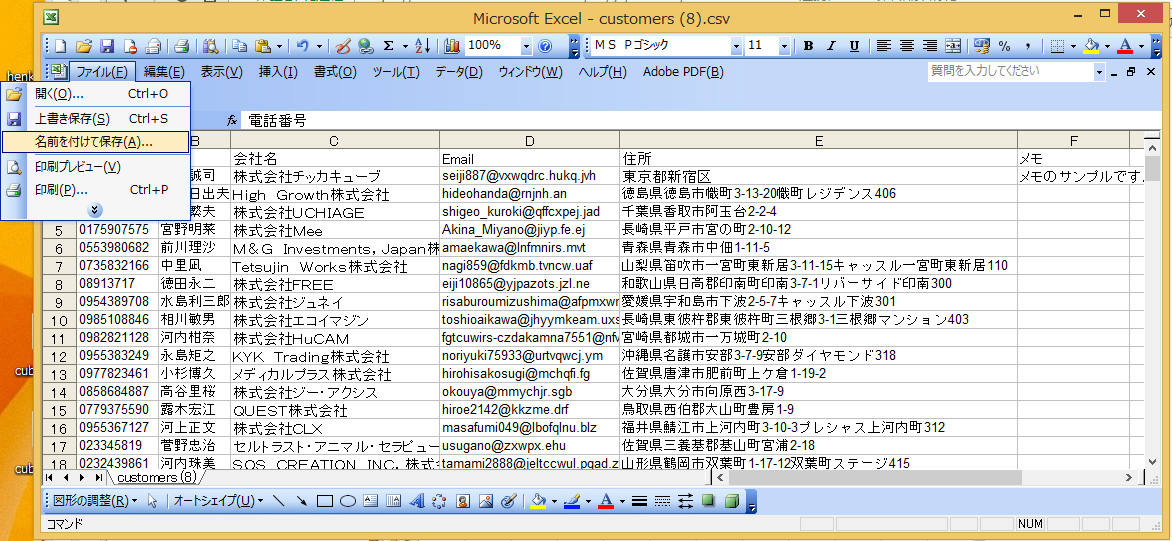Open the Chart Wizard icon
The height and width of the screenshot is (541, 1172).
pos(451,46)
